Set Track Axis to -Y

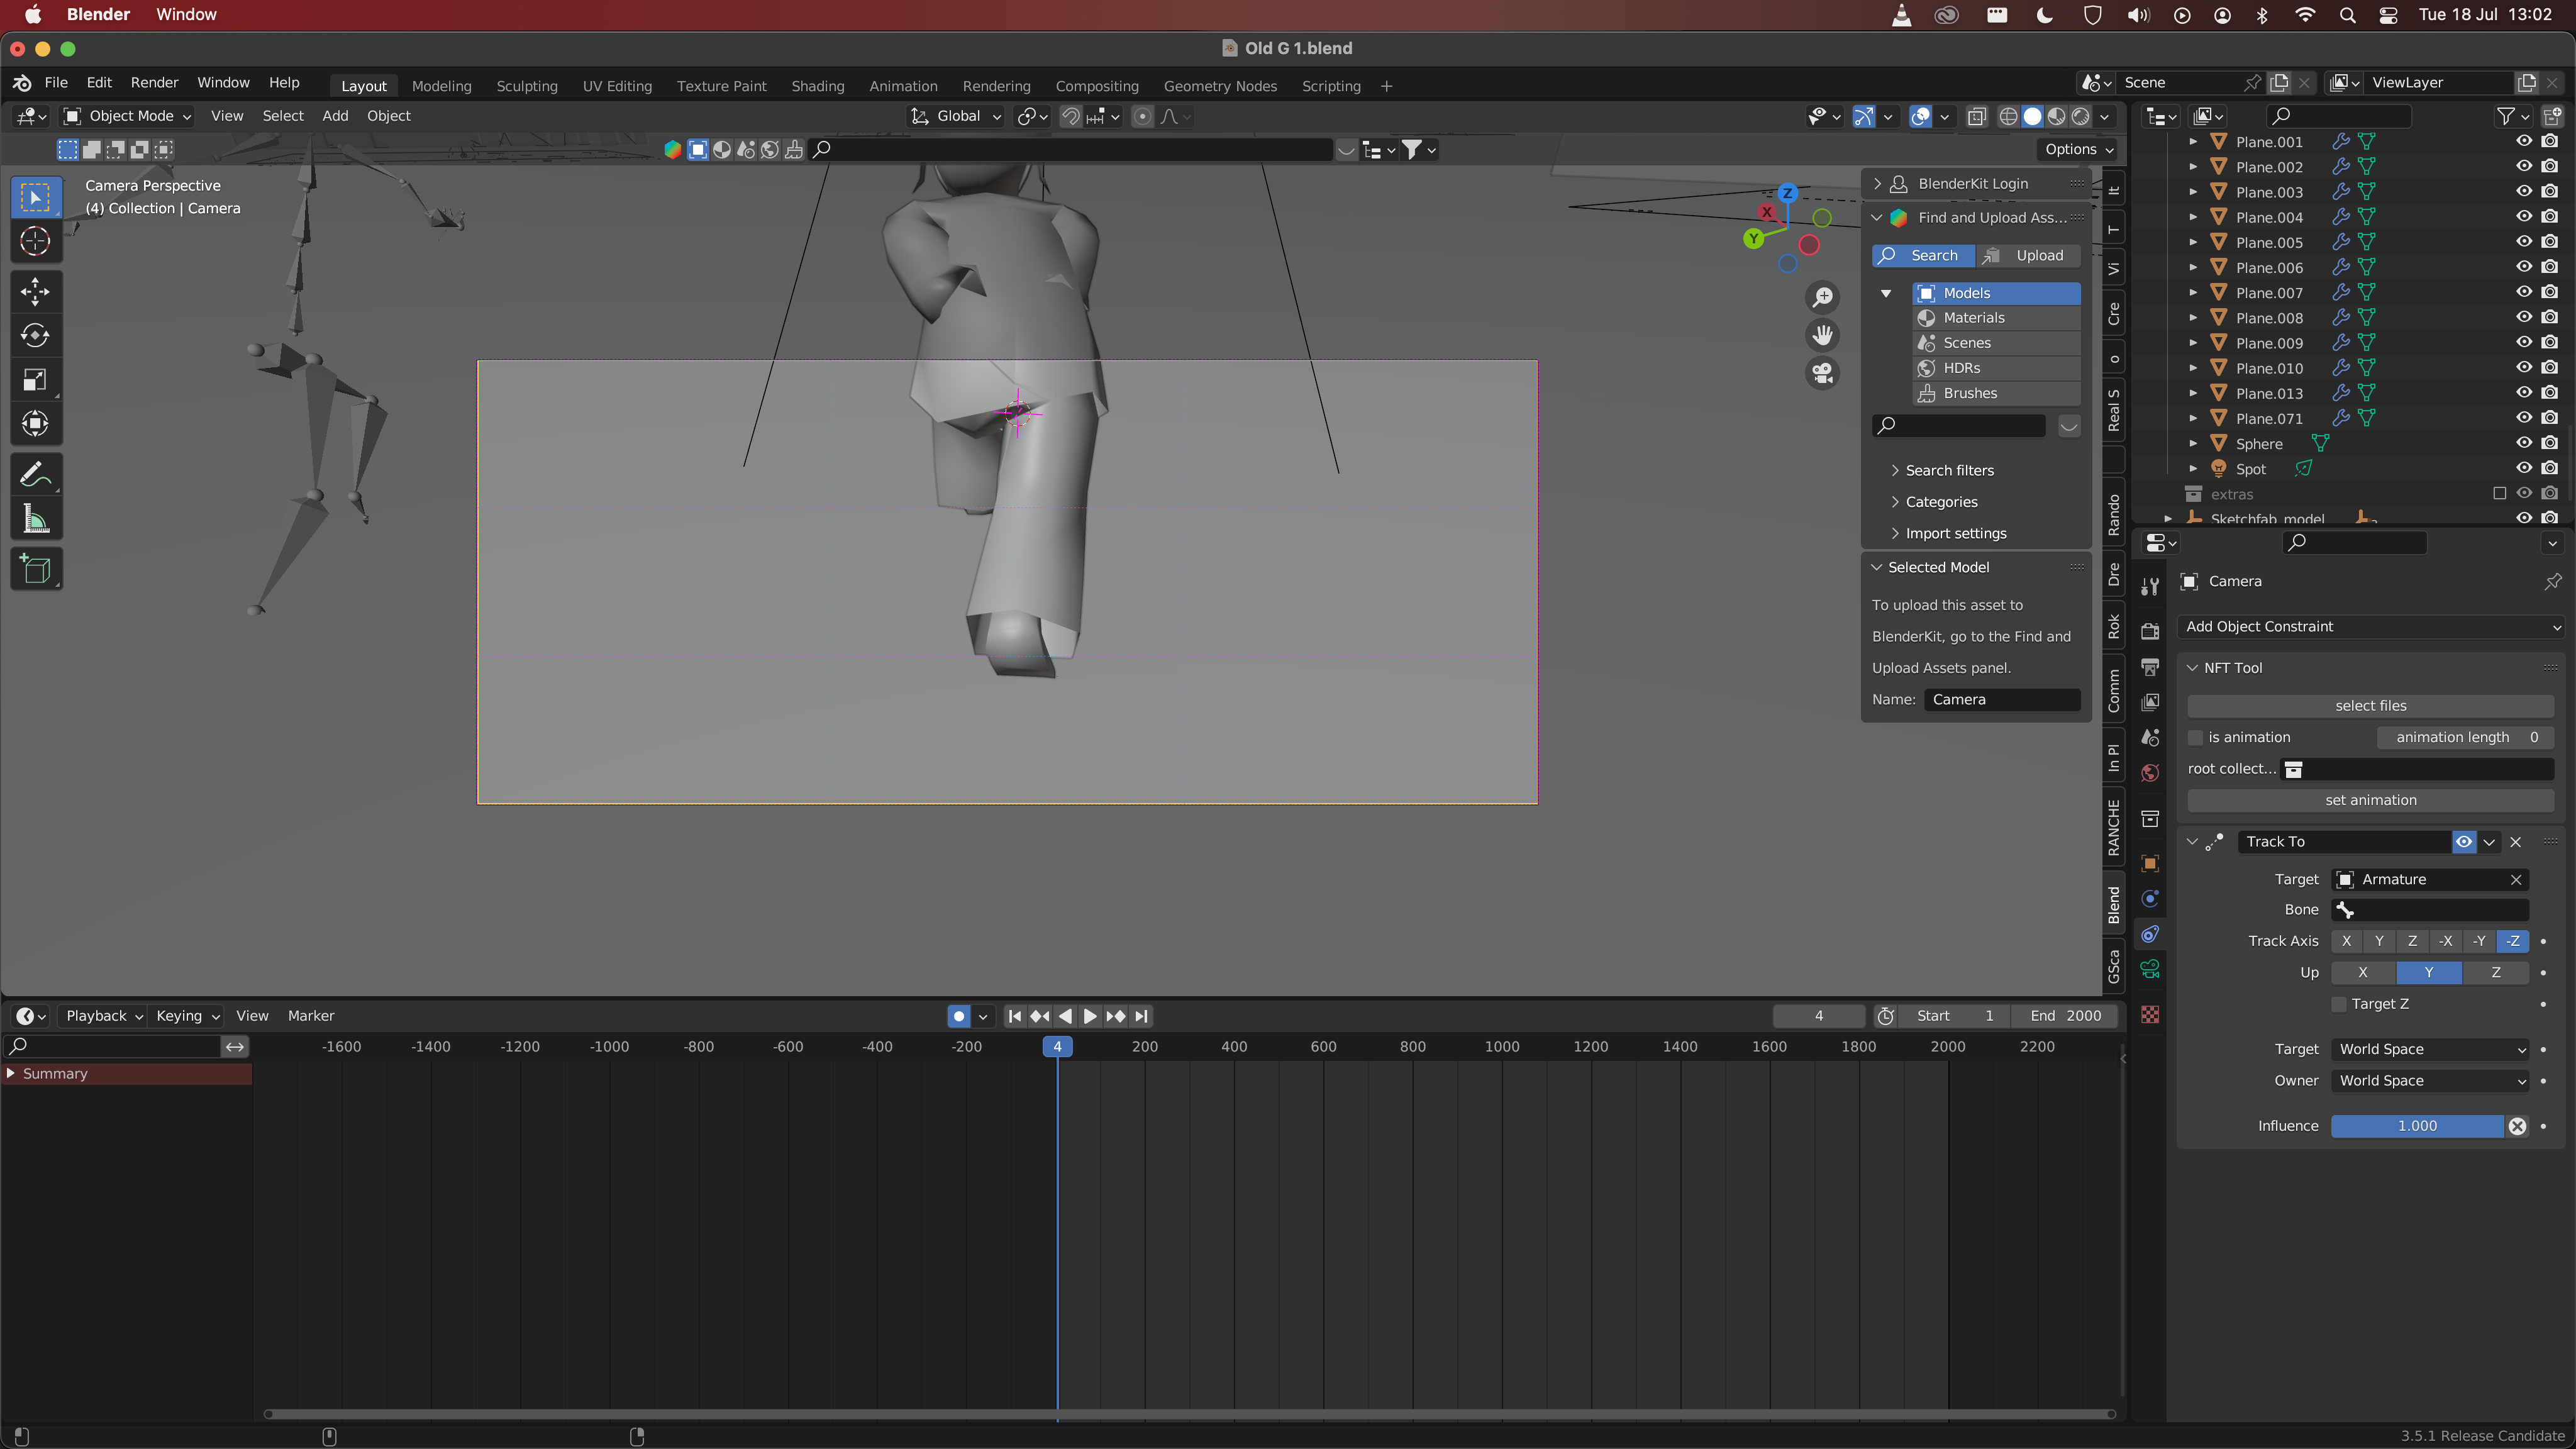pyautogui.click(x=2479, y=941)
